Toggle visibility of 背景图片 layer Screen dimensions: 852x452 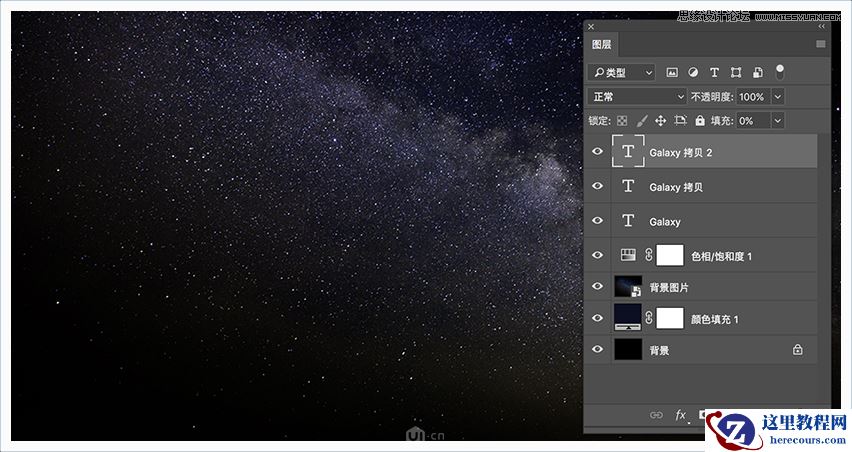[597, 286]
